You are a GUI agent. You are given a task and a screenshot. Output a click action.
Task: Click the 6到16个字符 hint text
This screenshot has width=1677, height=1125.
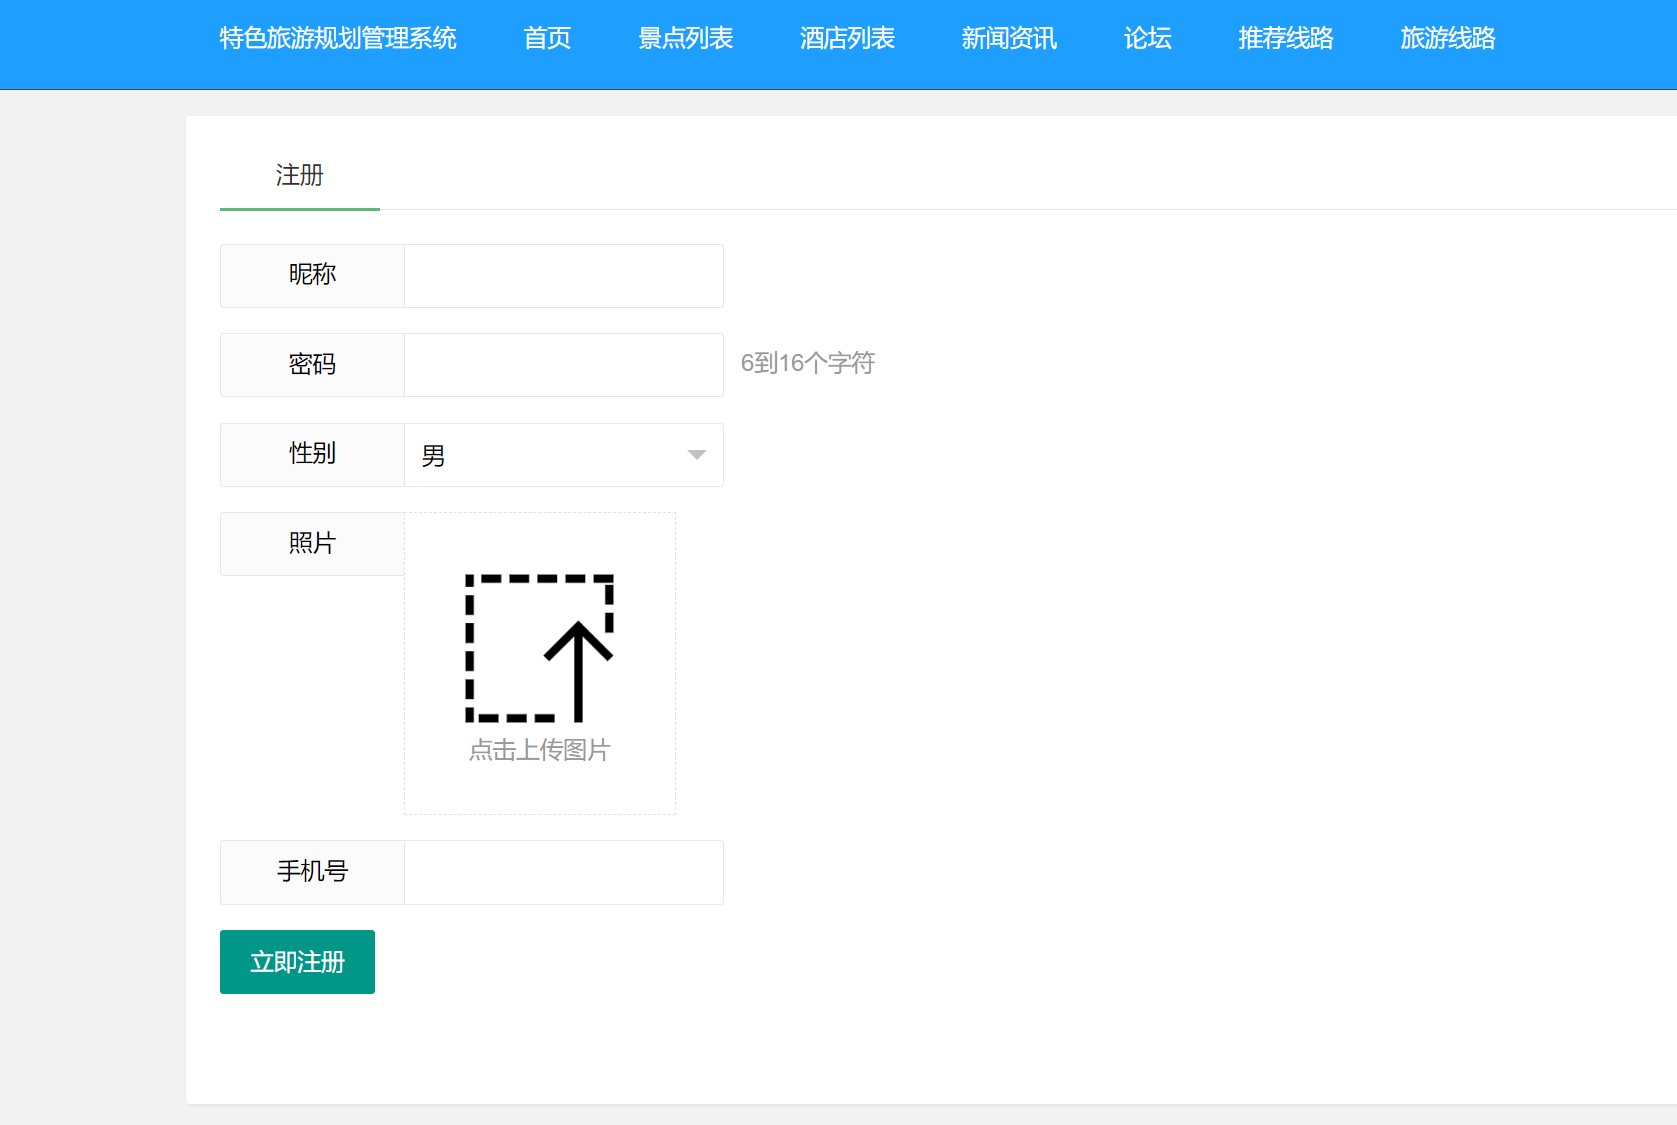(808, 363)
